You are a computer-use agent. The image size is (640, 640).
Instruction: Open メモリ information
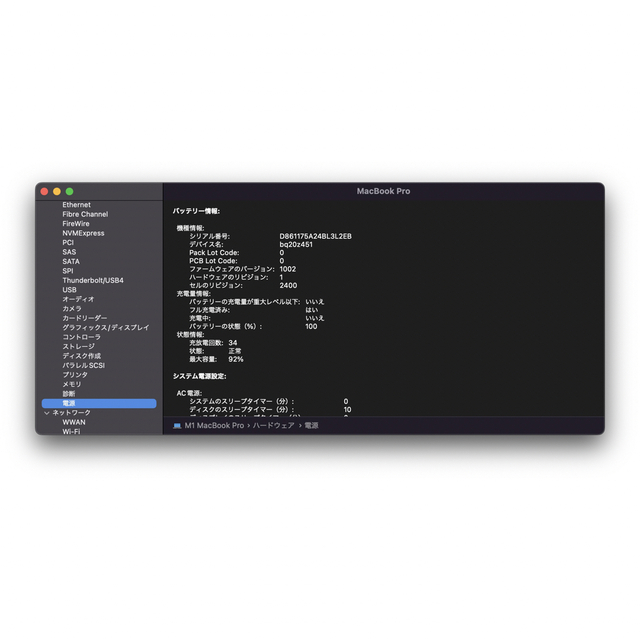click(72, 384)
